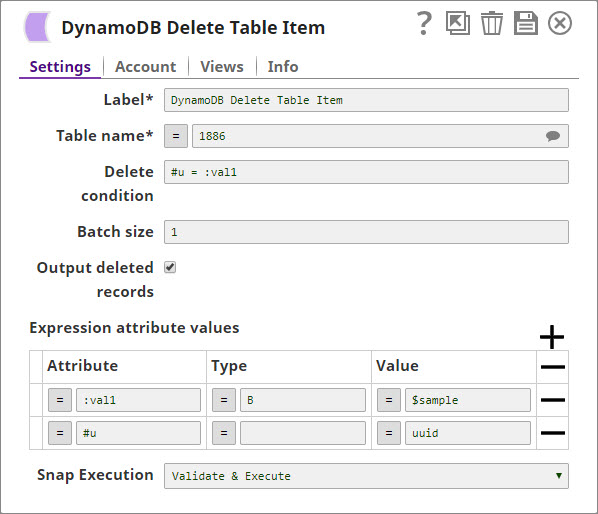Click the empty Type field in #u row

(303, 433)
